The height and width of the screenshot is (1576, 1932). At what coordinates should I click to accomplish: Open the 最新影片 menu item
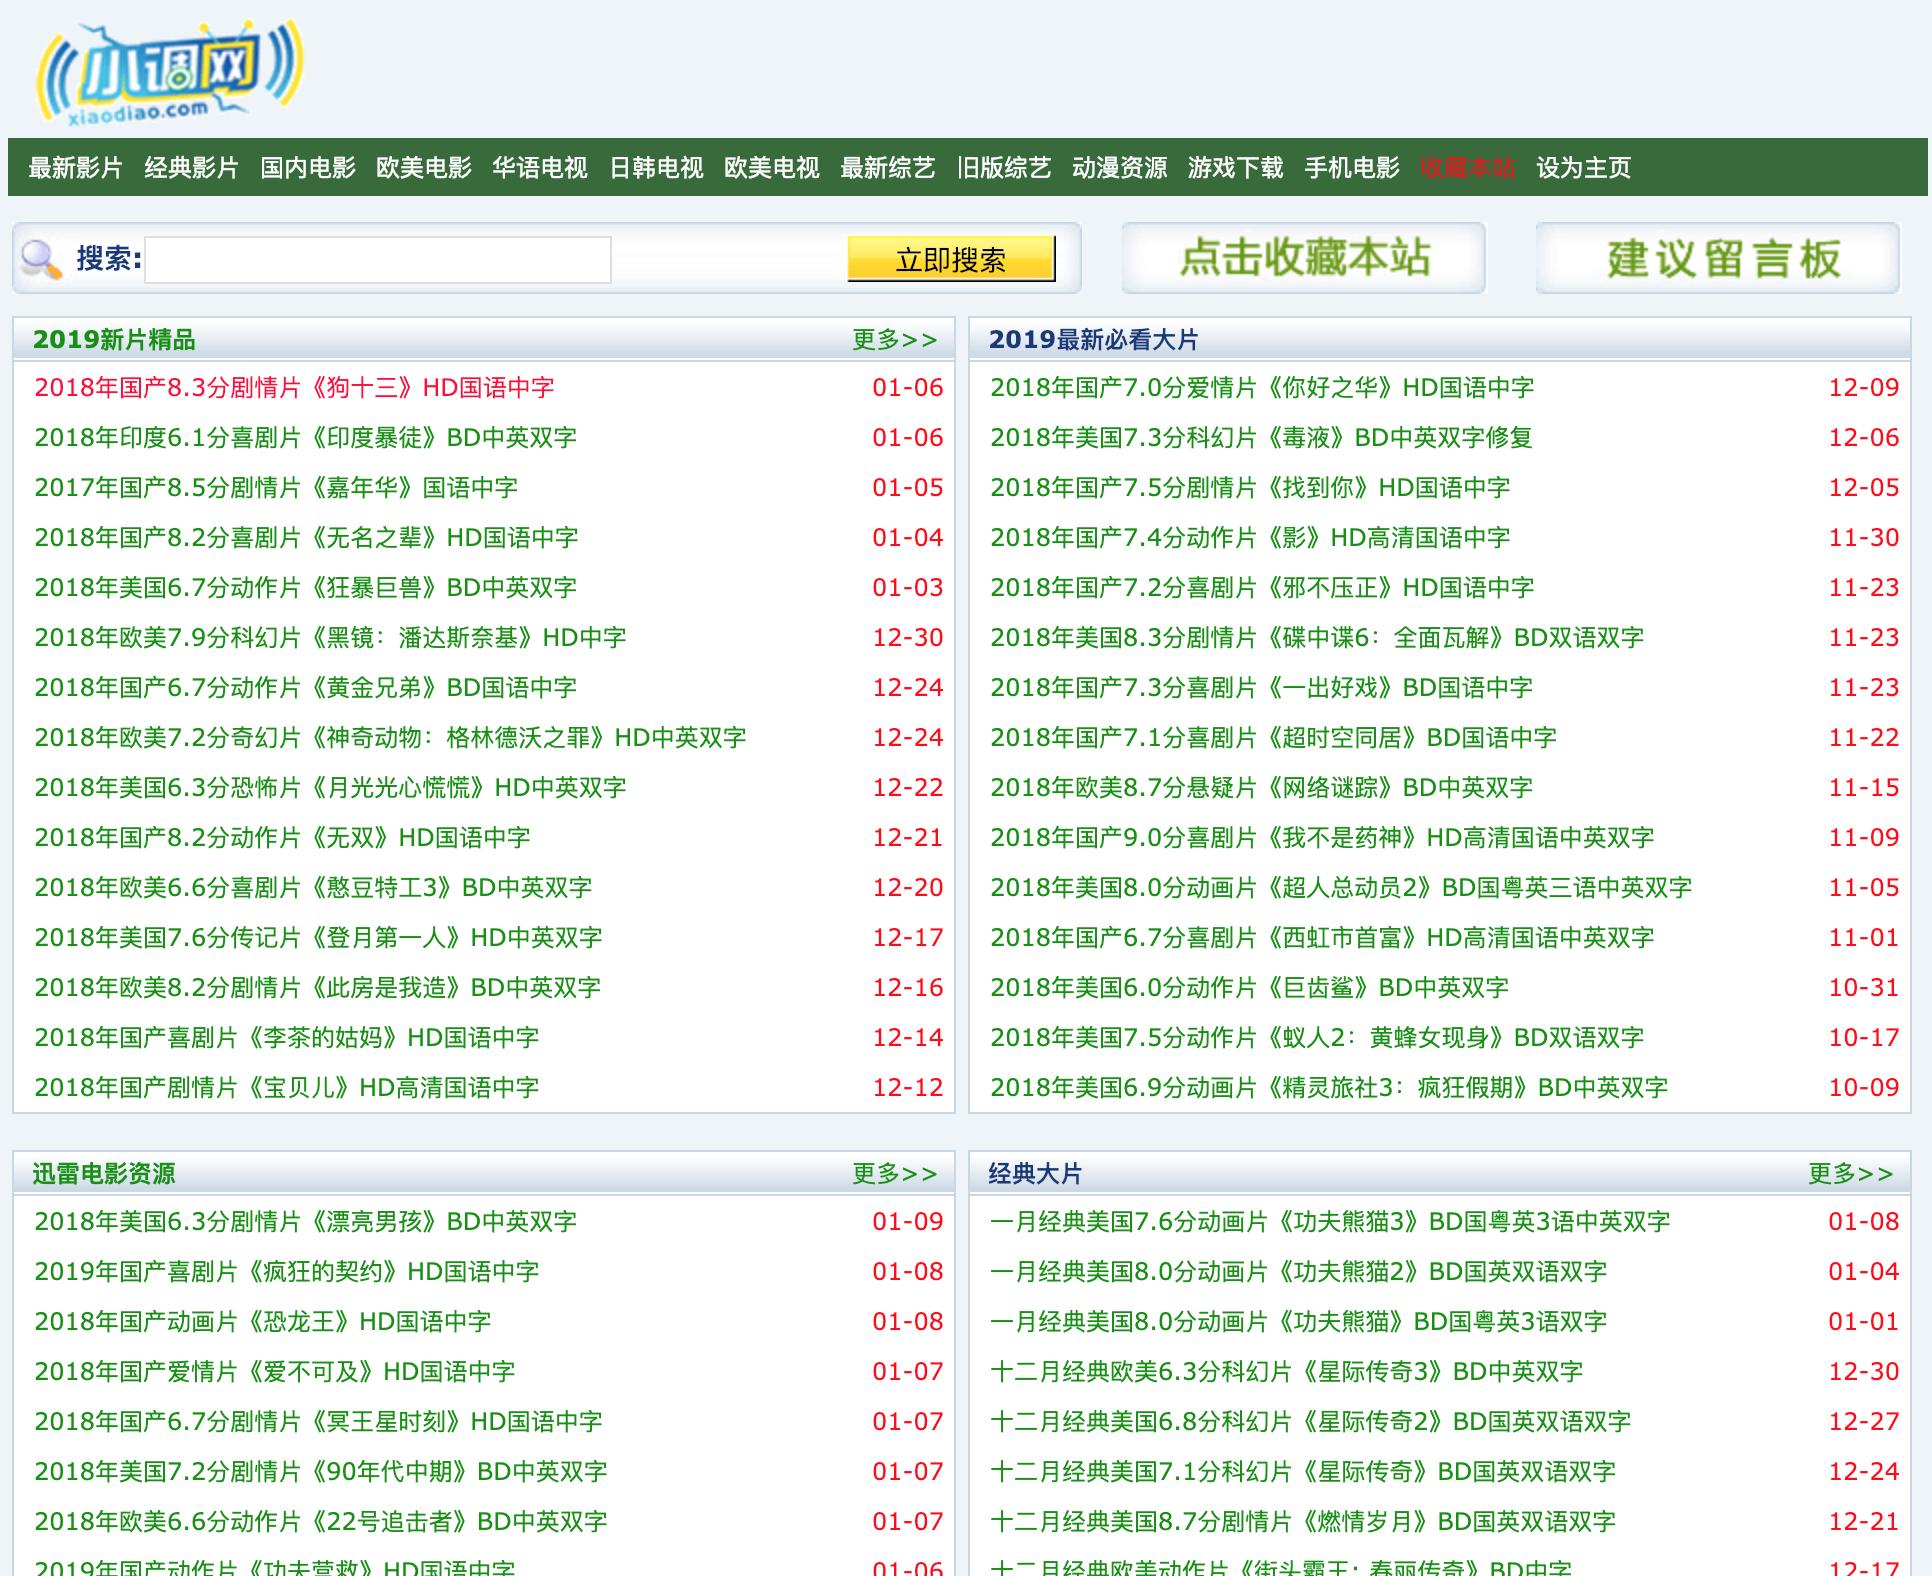(x=75, y=168)
